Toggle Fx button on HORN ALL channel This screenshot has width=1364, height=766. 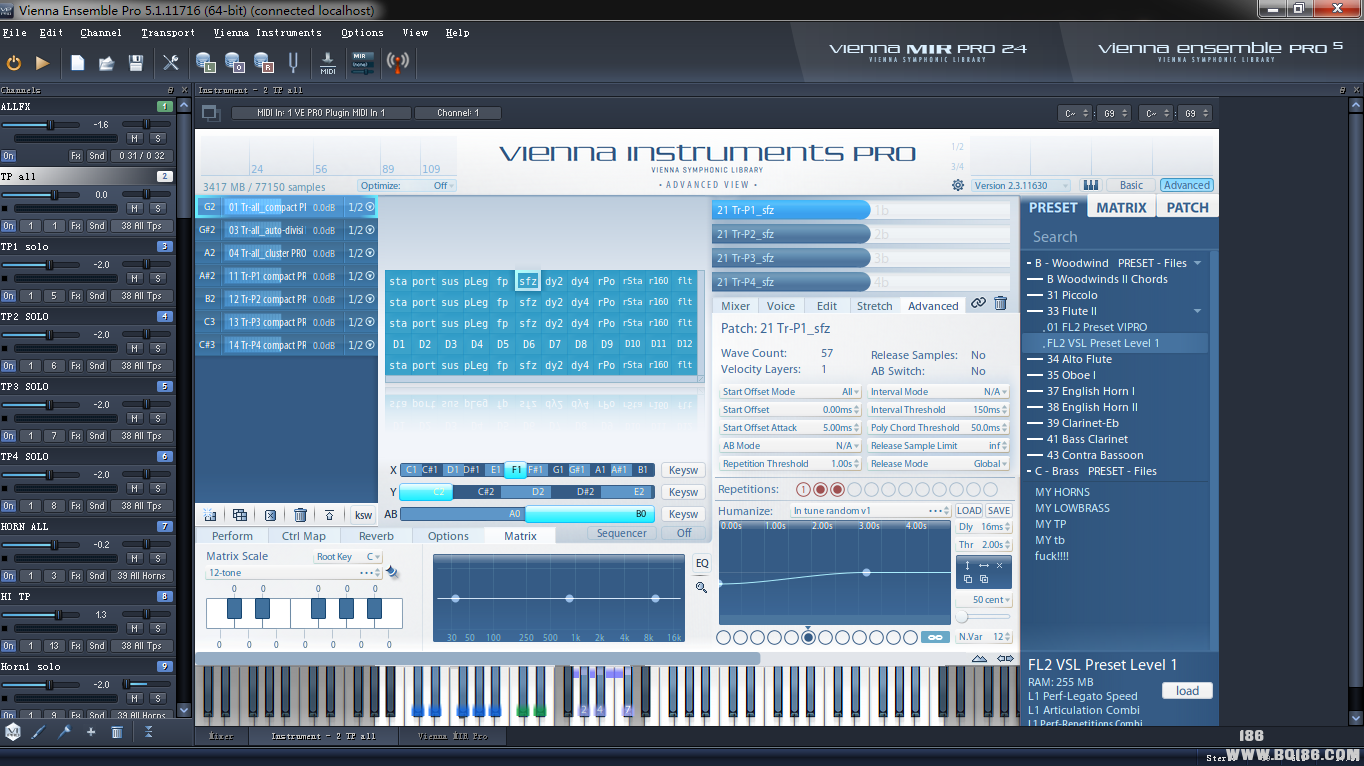coord(75,576)
